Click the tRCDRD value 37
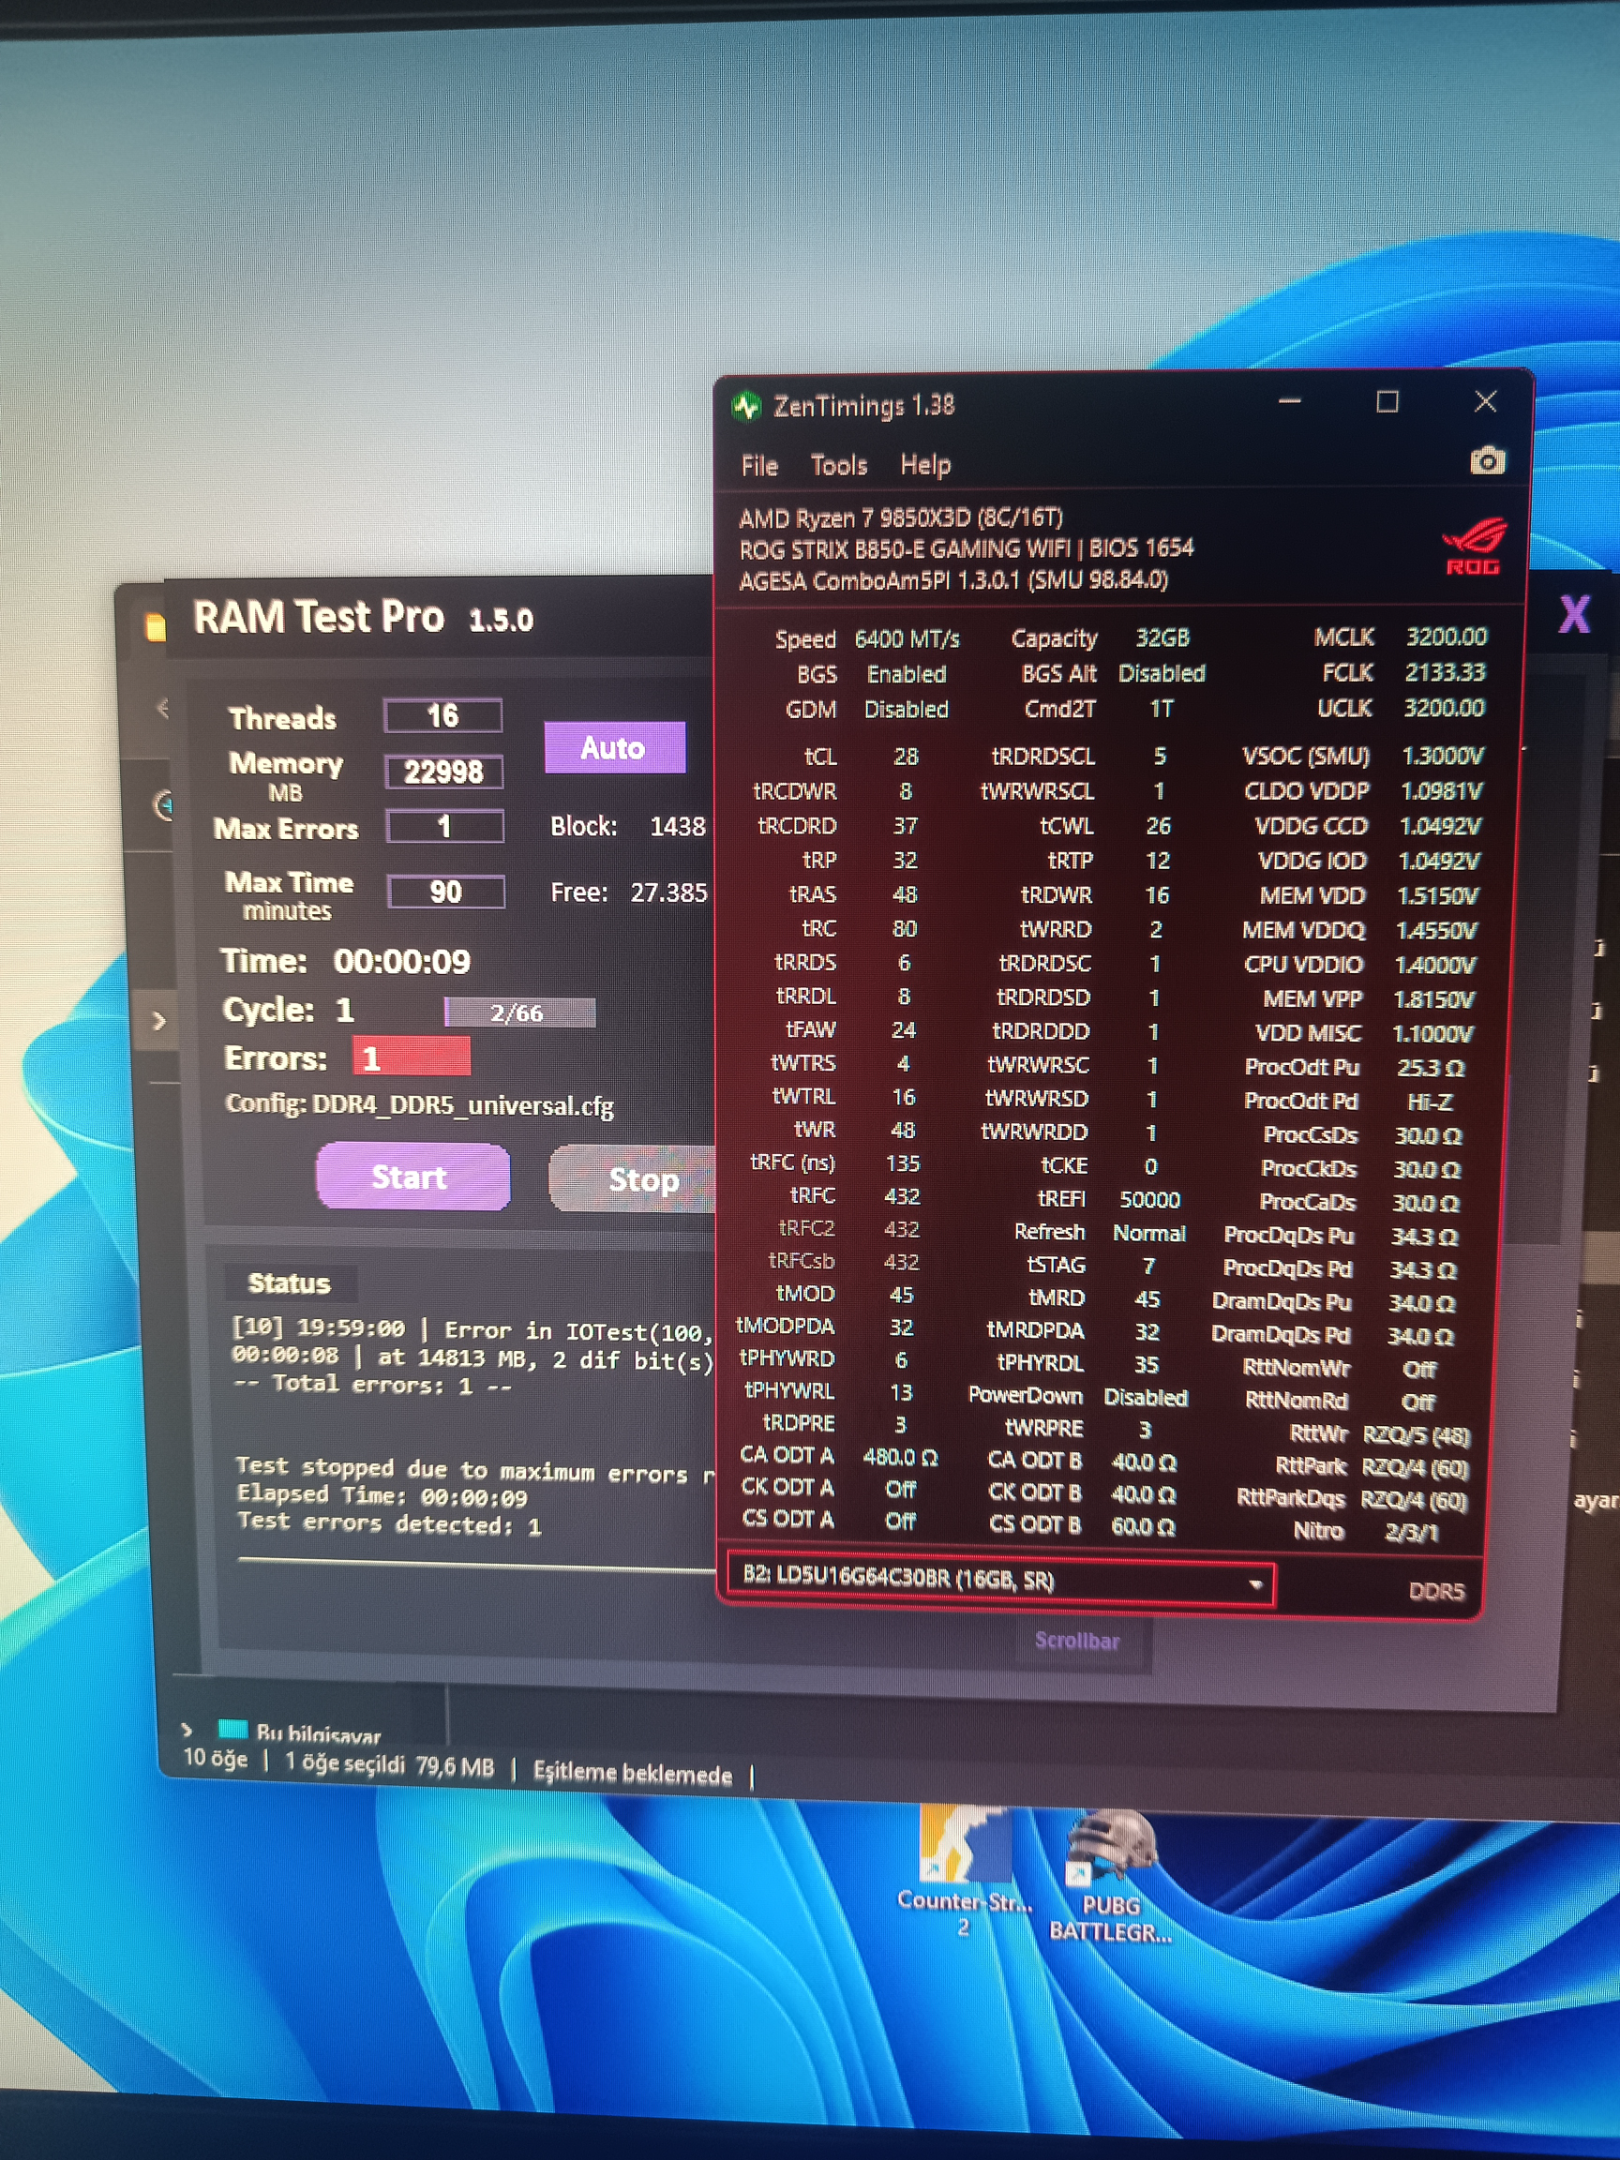The image size is (1620, 2160). point(905,826)
